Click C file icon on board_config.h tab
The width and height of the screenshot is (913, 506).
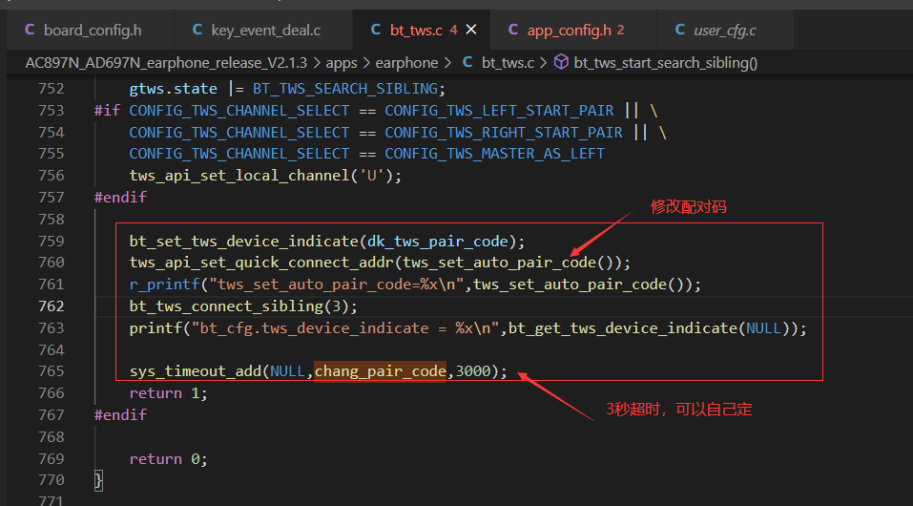click(30, 30)
